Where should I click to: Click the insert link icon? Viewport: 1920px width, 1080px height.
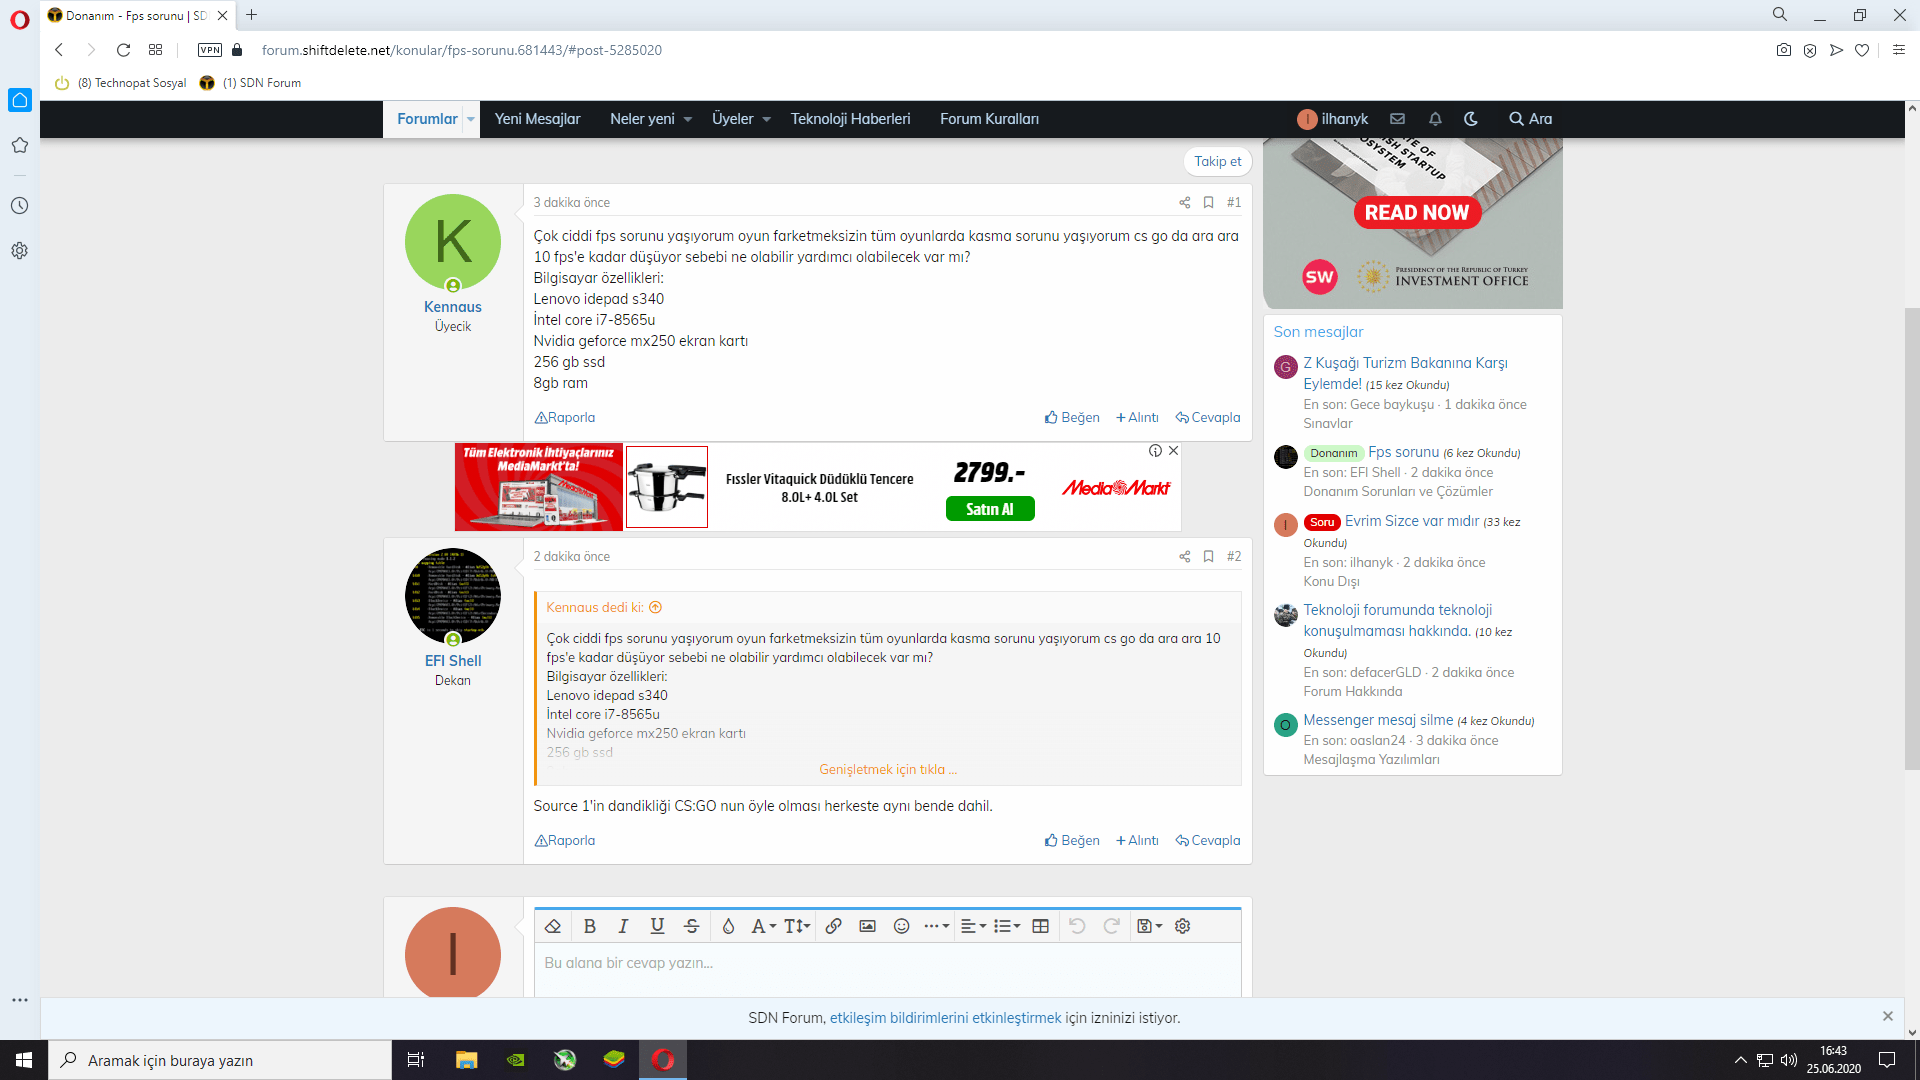point(833,926)
